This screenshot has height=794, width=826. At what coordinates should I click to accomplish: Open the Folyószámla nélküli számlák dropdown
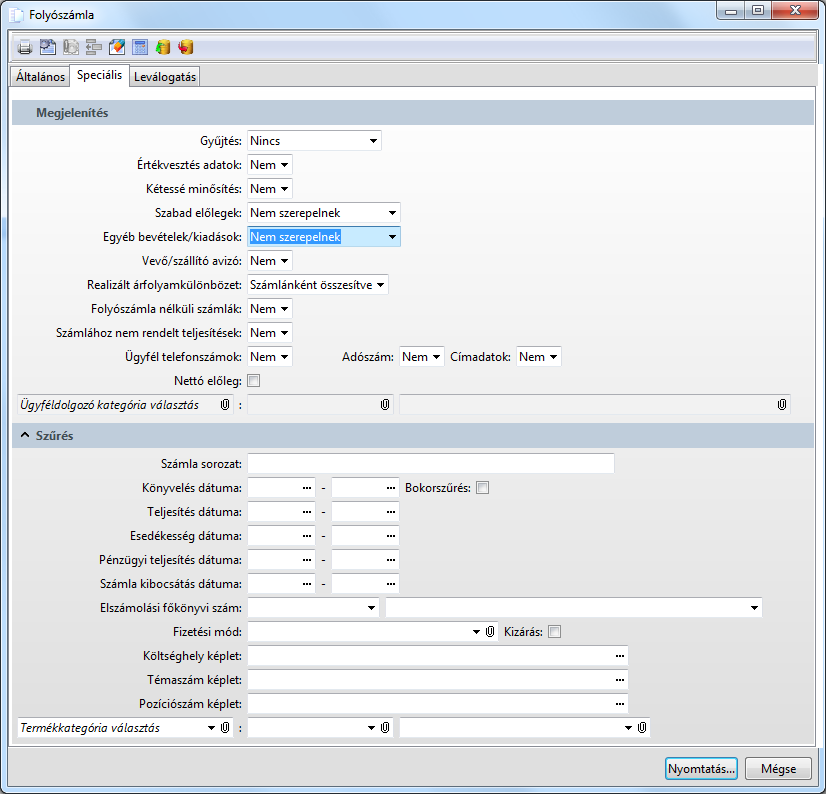(270, 309)
